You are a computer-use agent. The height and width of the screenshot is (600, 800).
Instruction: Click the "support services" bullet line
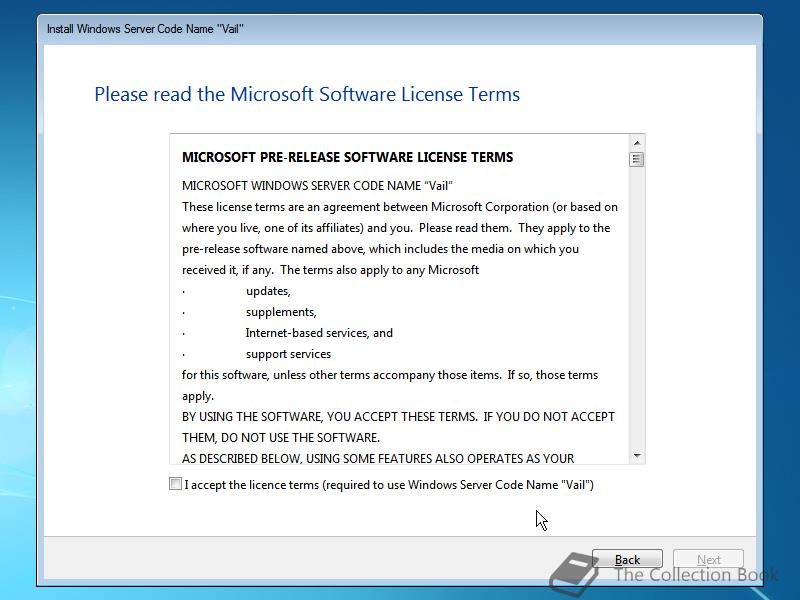288,354
